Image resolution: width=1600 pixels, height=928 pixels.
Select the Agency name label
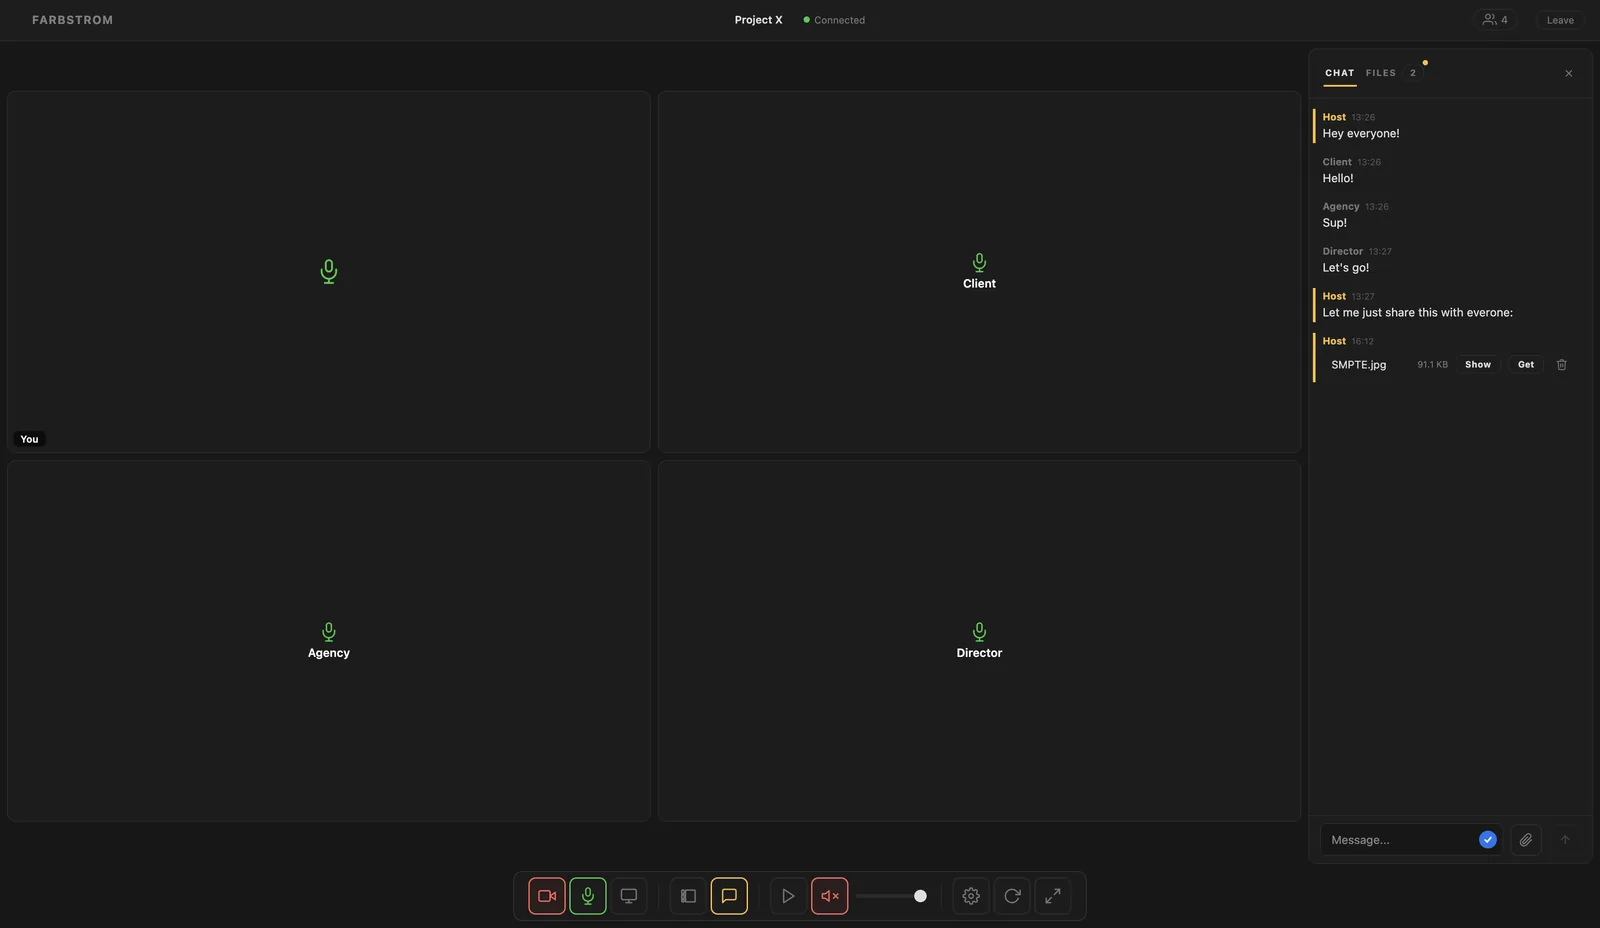pyautogui.click(x=329, y=653)
